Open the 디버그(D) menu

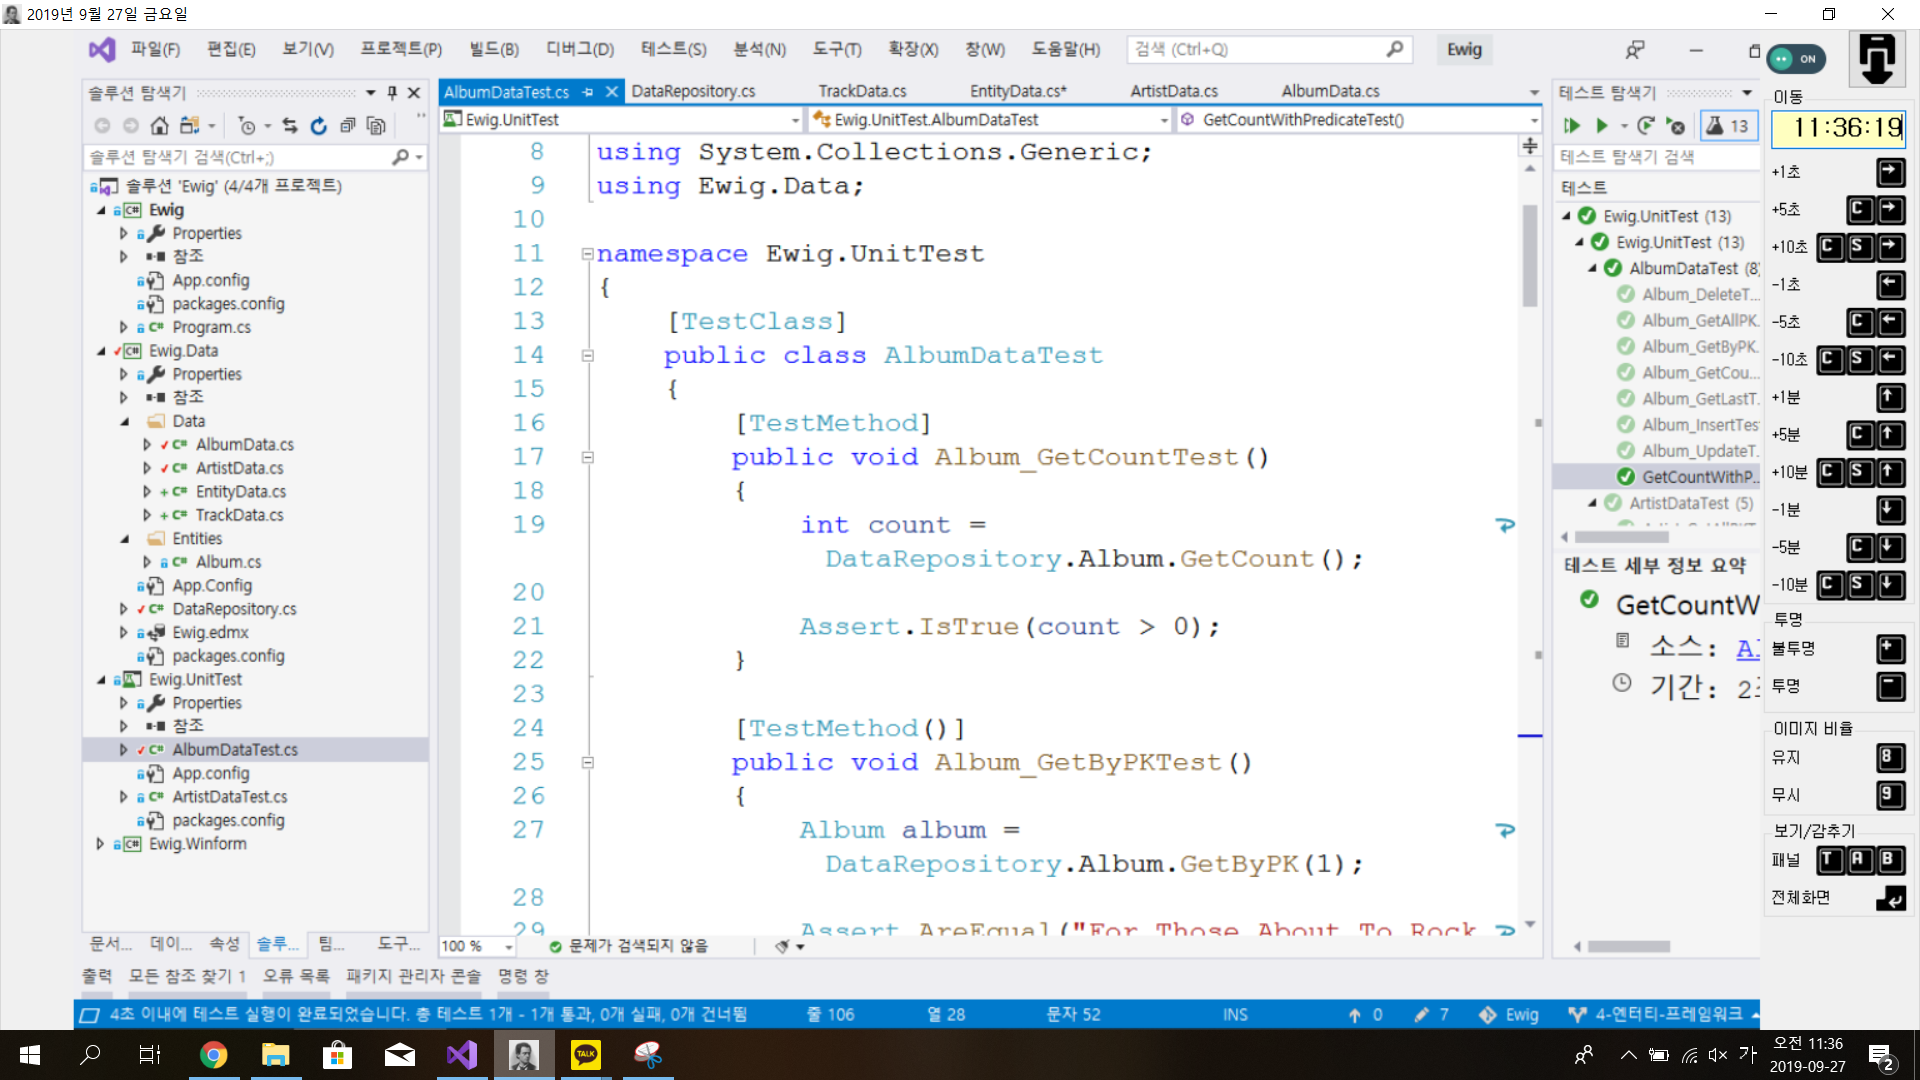579,49
